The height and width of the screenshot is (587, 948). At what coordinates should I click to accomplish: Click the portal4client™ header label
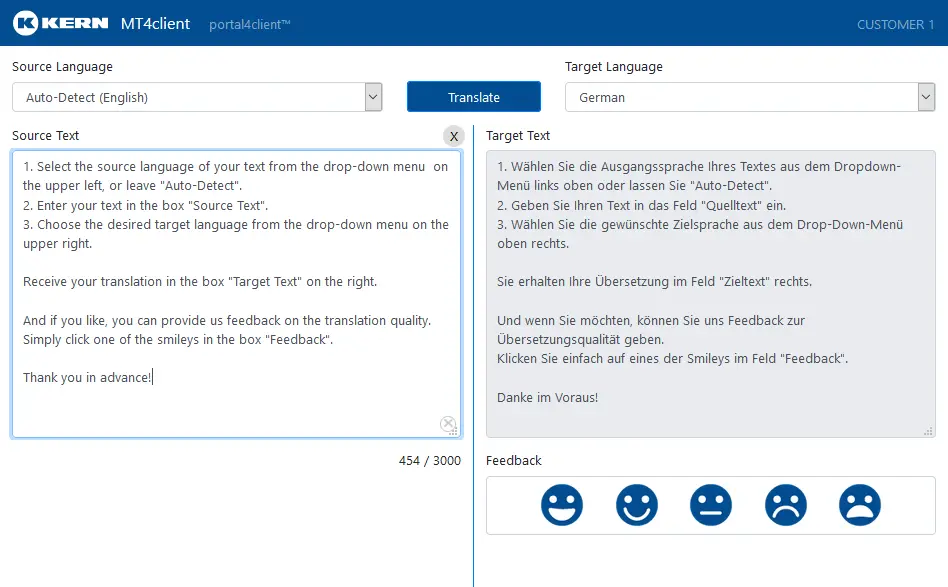(x=249, y=24)
